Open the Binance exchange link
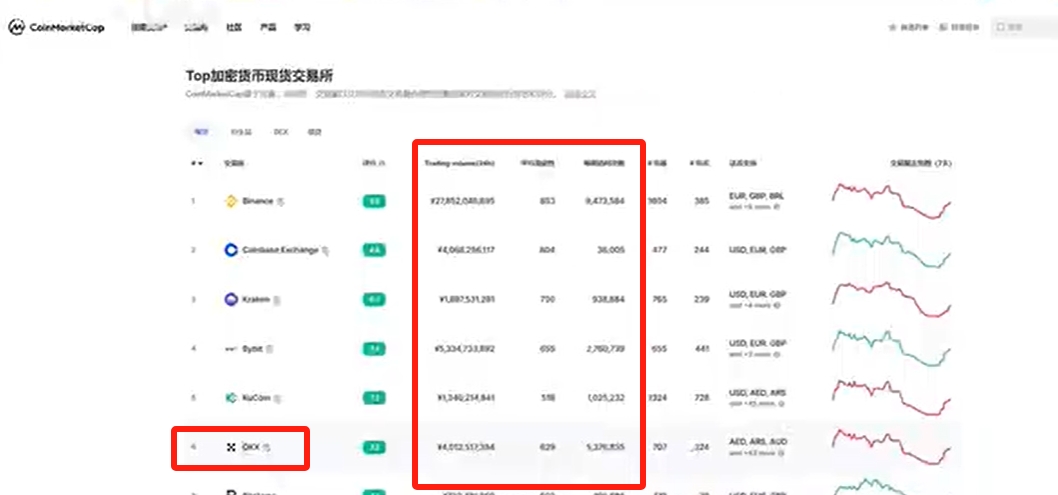This screenshot has width=1058, height=495. pyautogui.click(x=258, y=201)
